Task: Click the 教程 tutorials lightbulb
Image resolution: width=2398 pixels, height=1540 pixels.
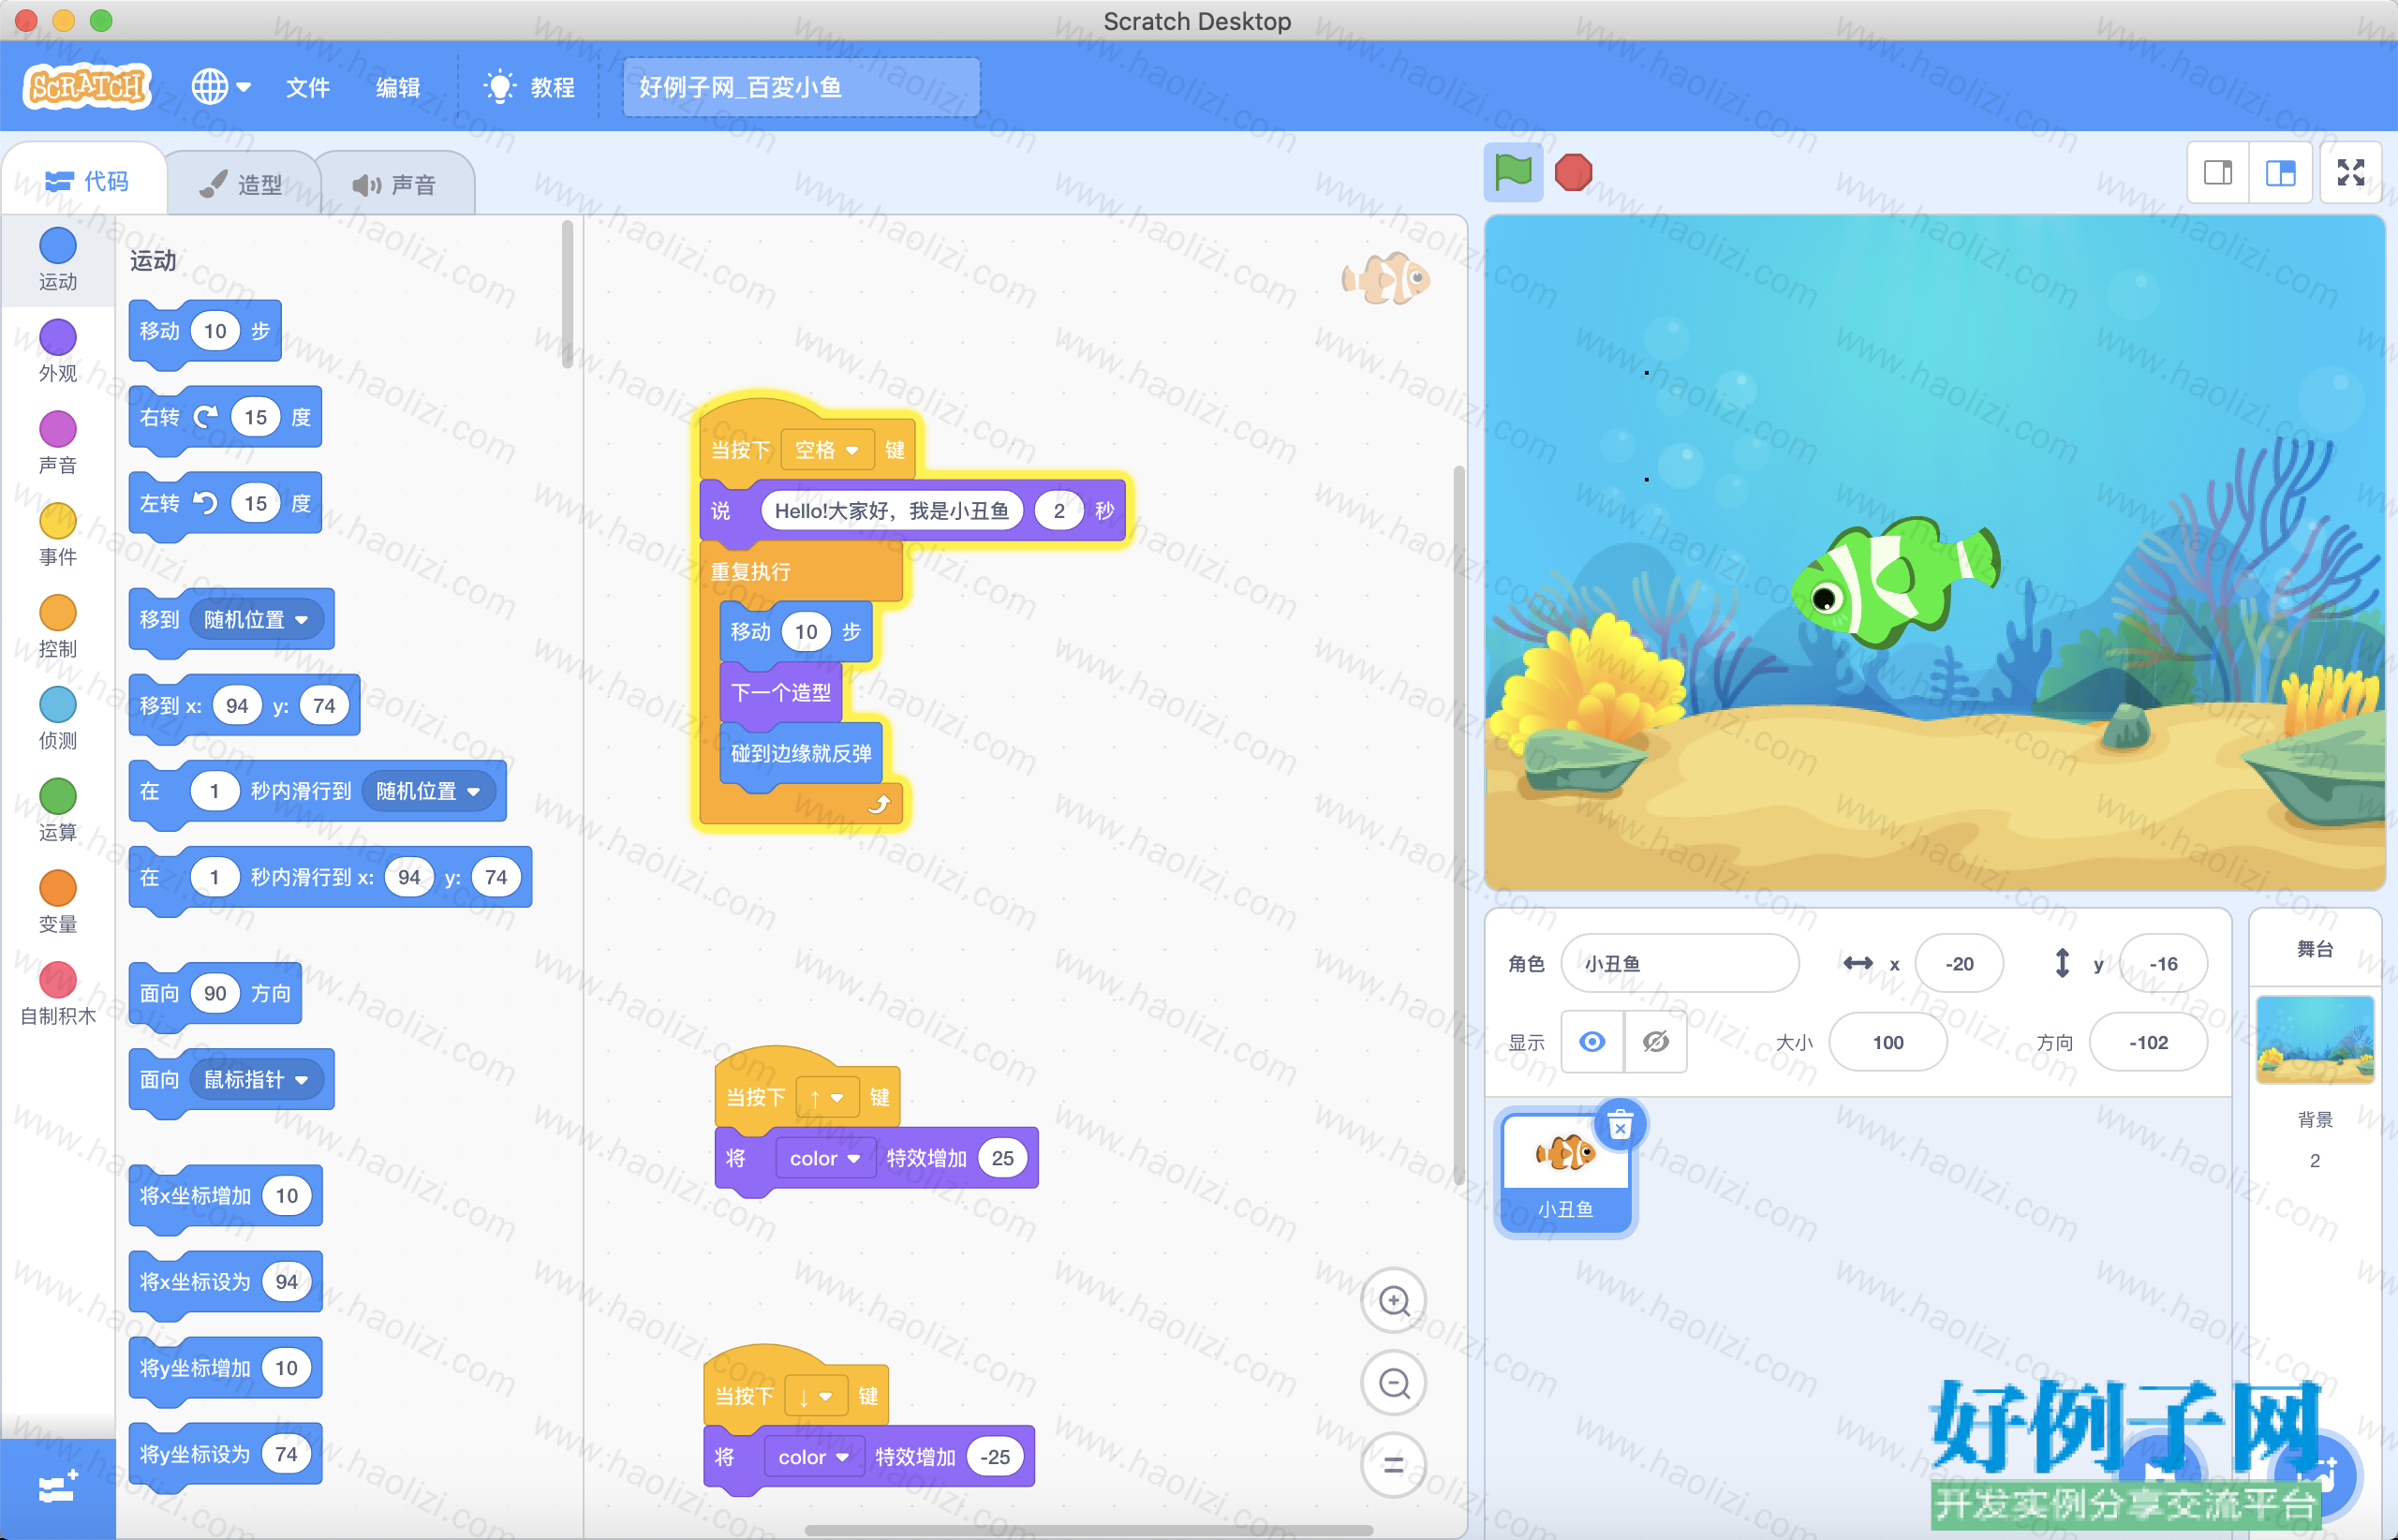Action: pyautogui.click(x=529, y=87)
